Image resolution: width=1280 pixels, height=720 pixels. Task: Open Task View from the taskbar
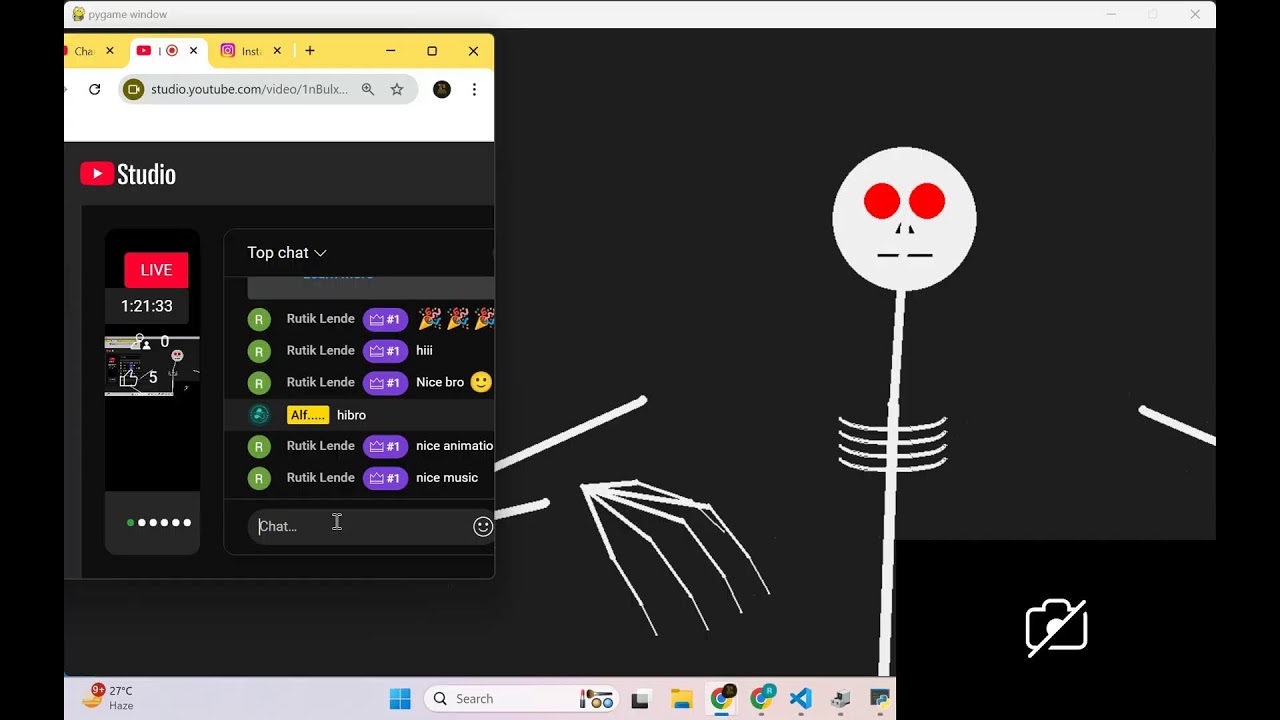coord(640,699)
